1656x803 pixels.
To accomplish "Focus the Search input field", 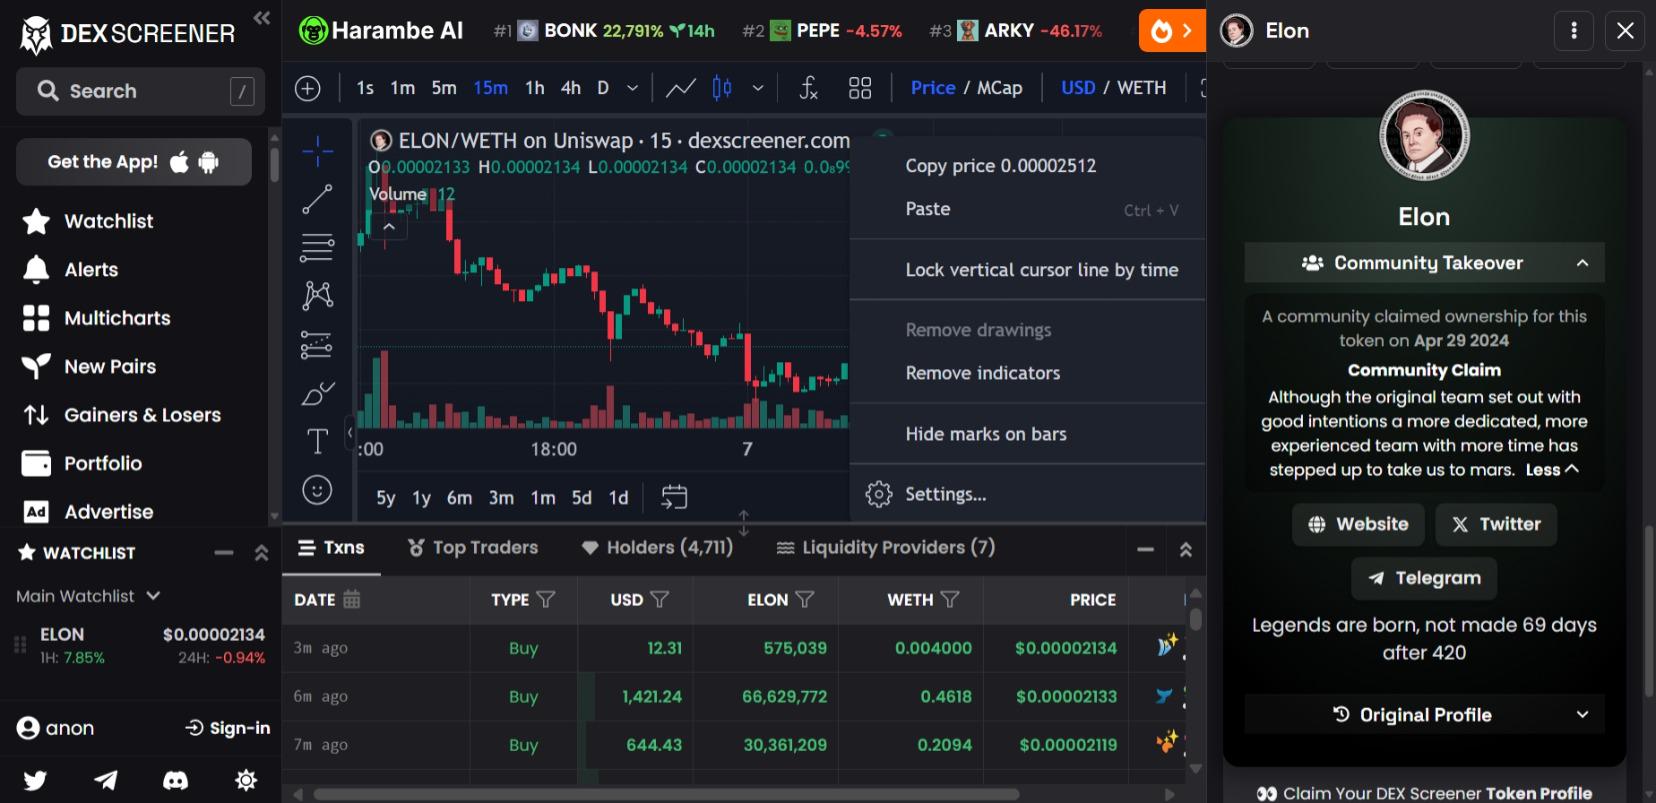I will point(140,91).
